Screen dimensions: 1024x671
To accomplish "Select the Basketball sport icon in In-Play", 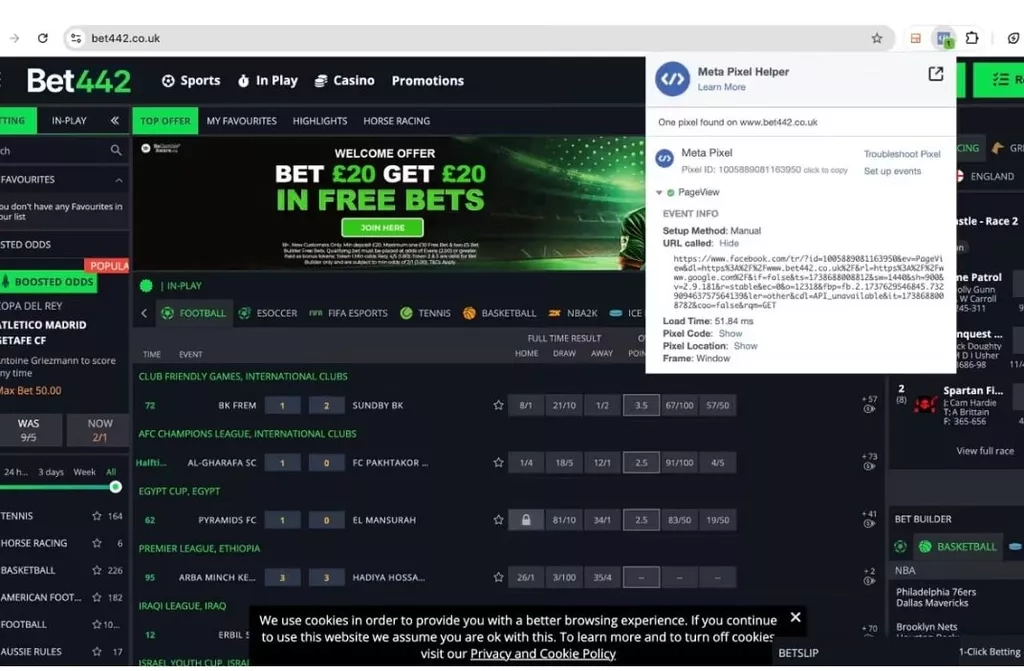I will [469, 313].
